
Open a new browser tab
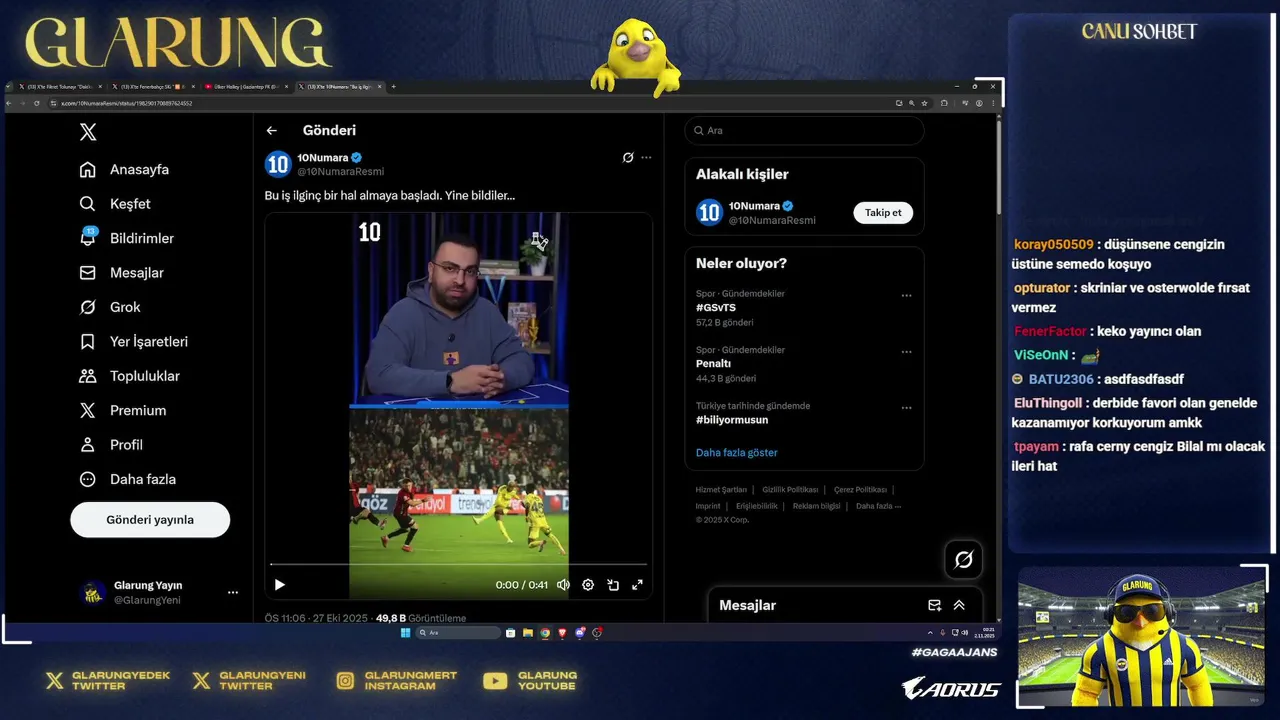tap(393, 87)
